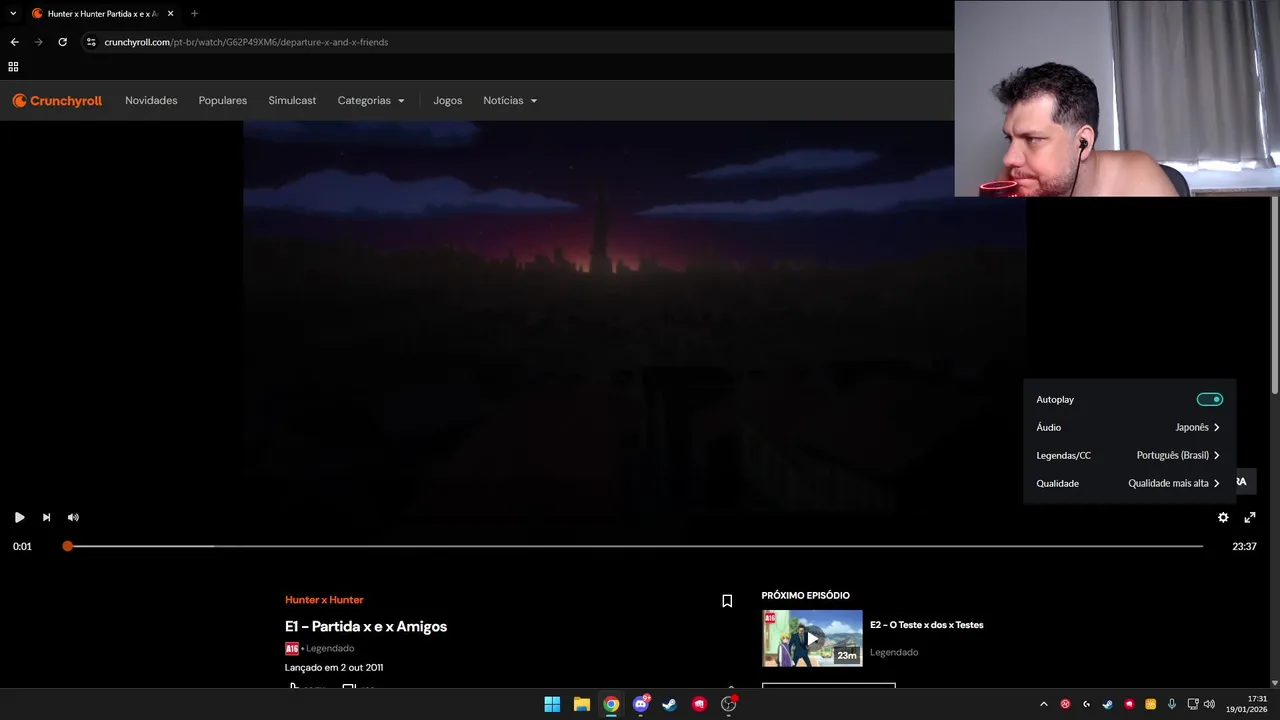This screenshot has width=1280, height=720.
Task: Click the Crunchyroll logo in the header
Action: 57,101
